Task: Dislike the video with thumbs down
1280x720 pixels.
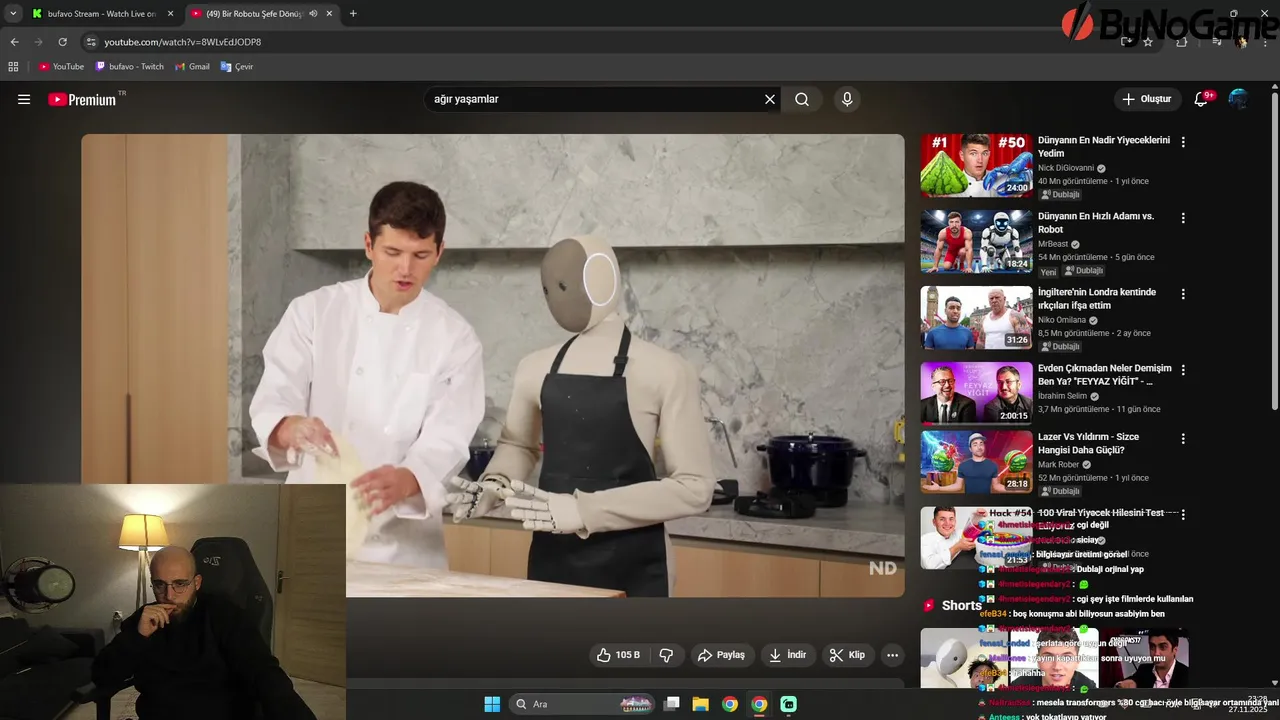Action: (666, 655)
